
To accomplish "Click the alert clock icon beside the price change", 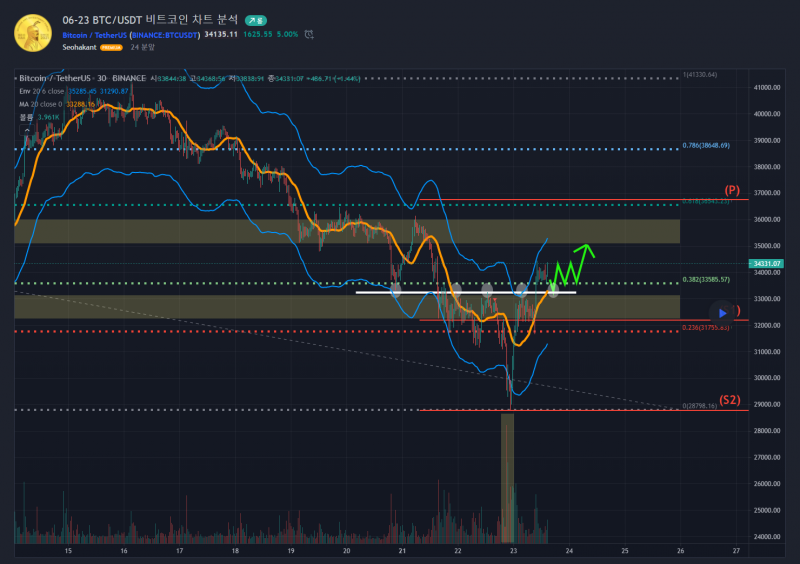I will (x=310, y=34).
